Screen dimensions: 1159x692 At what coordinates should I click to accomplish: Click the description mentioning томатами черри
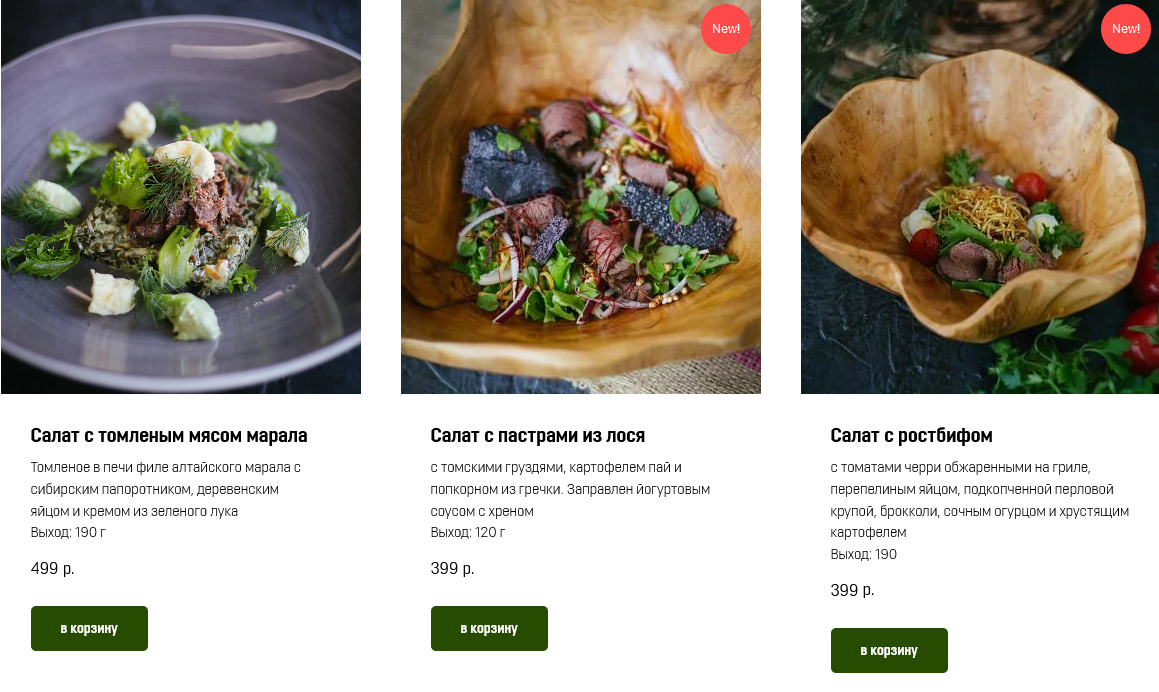[979, 500]
